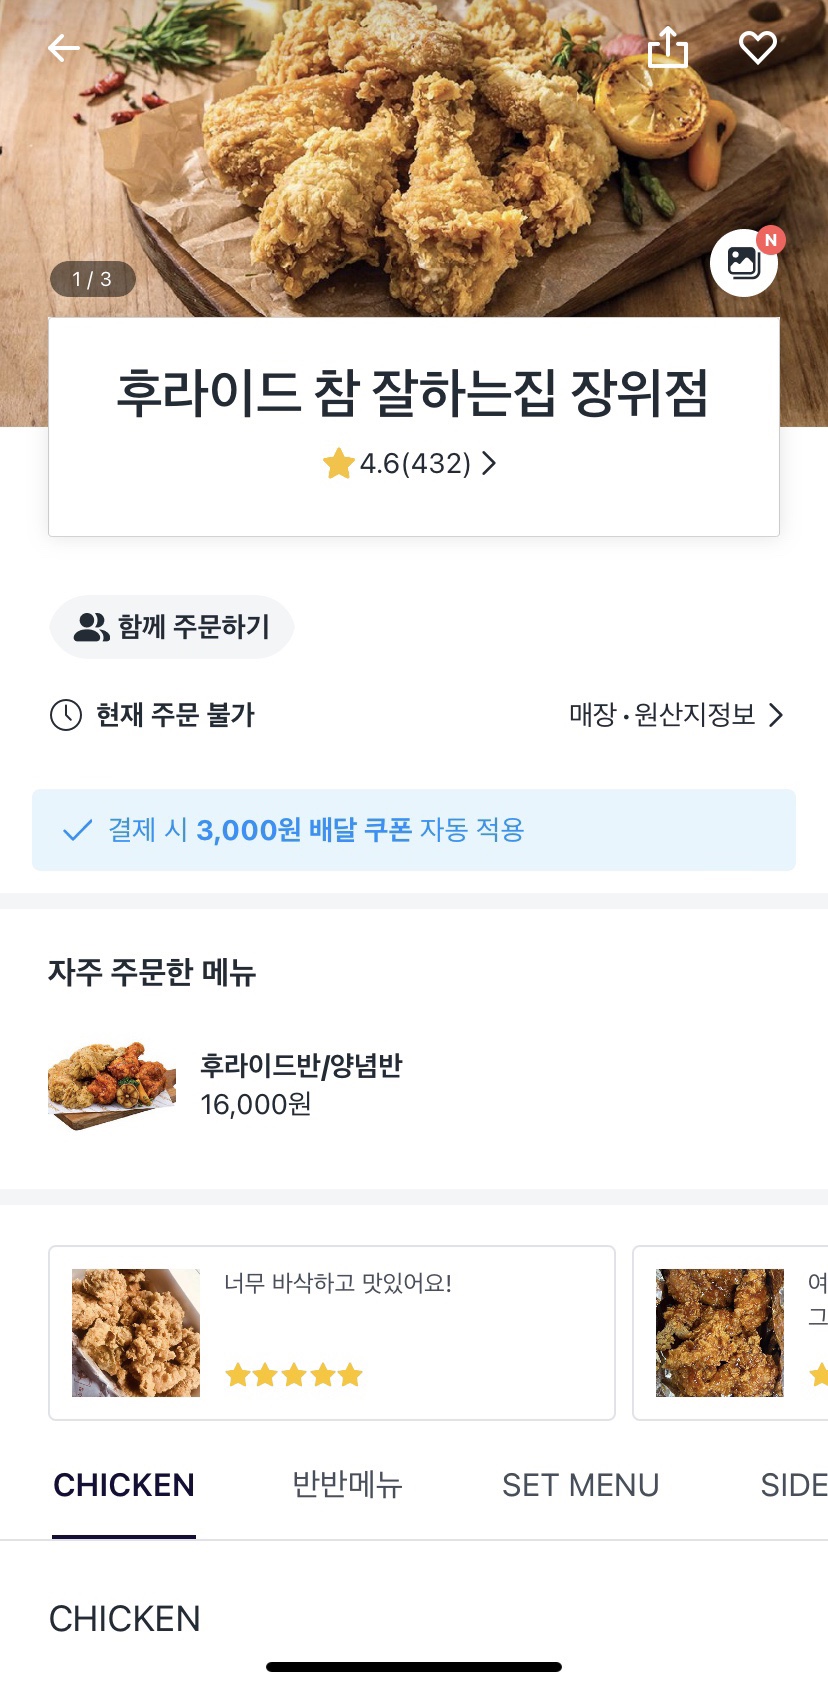
Task: Switch to the 반반메뉴 tab
Action: tap(347, 1485)
